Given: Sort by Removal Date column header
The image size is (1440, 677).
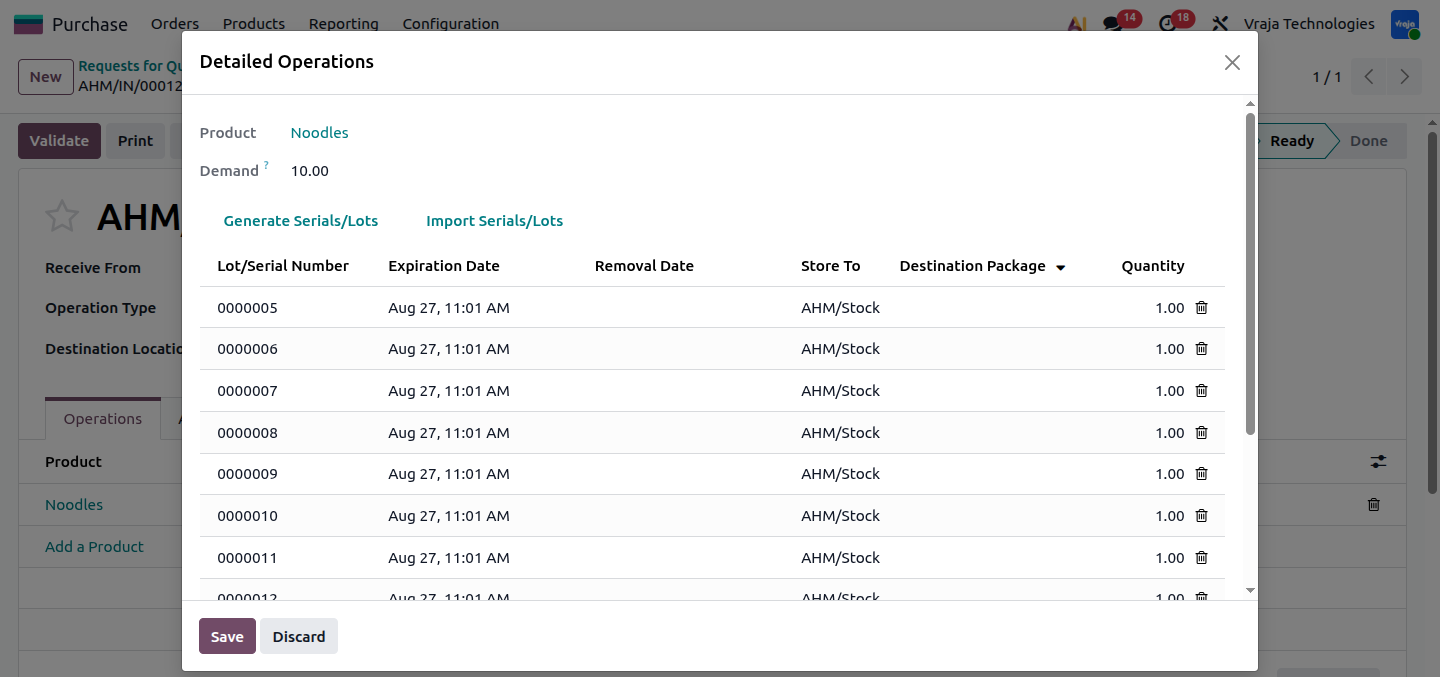Looking at the screenshot, I should tap(644, 266).
